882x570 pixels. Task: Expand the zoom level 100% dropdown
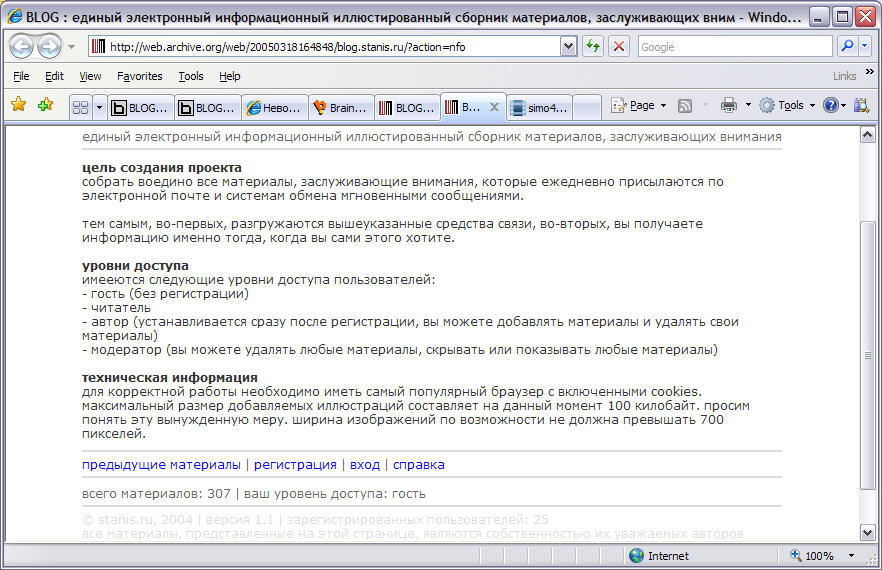pyautogui.click(x=852, y=556)
